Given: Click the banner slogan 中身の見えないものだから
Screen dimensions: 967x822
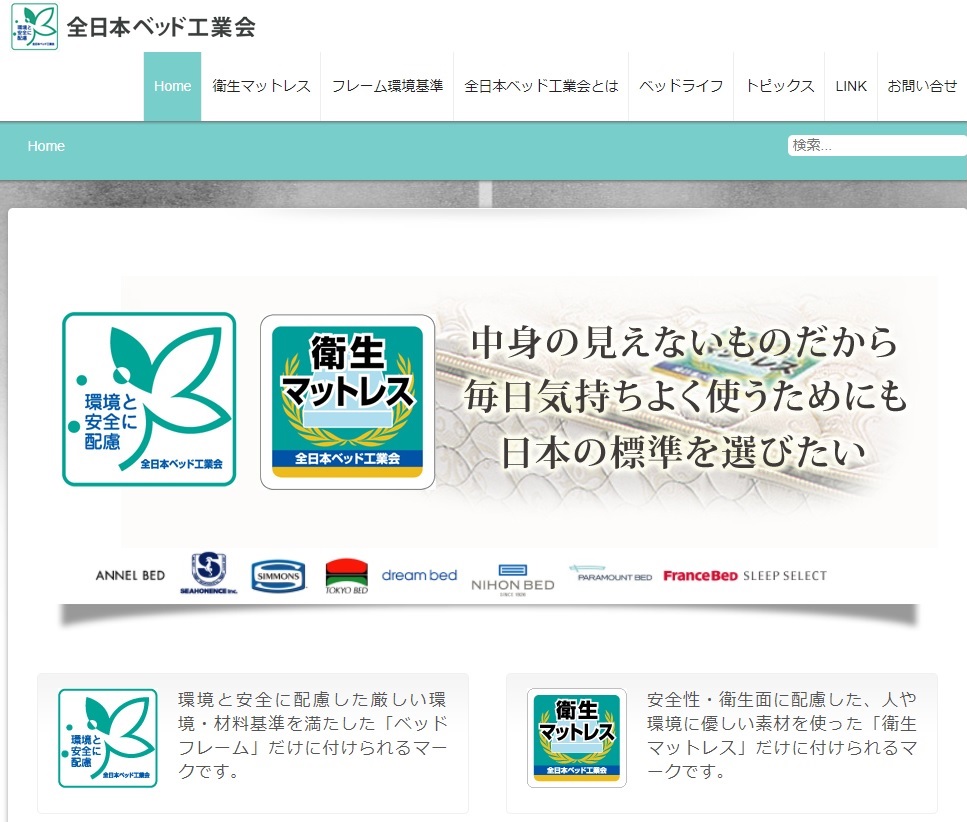Looking at the screenshot, I should tap(685, 342).
